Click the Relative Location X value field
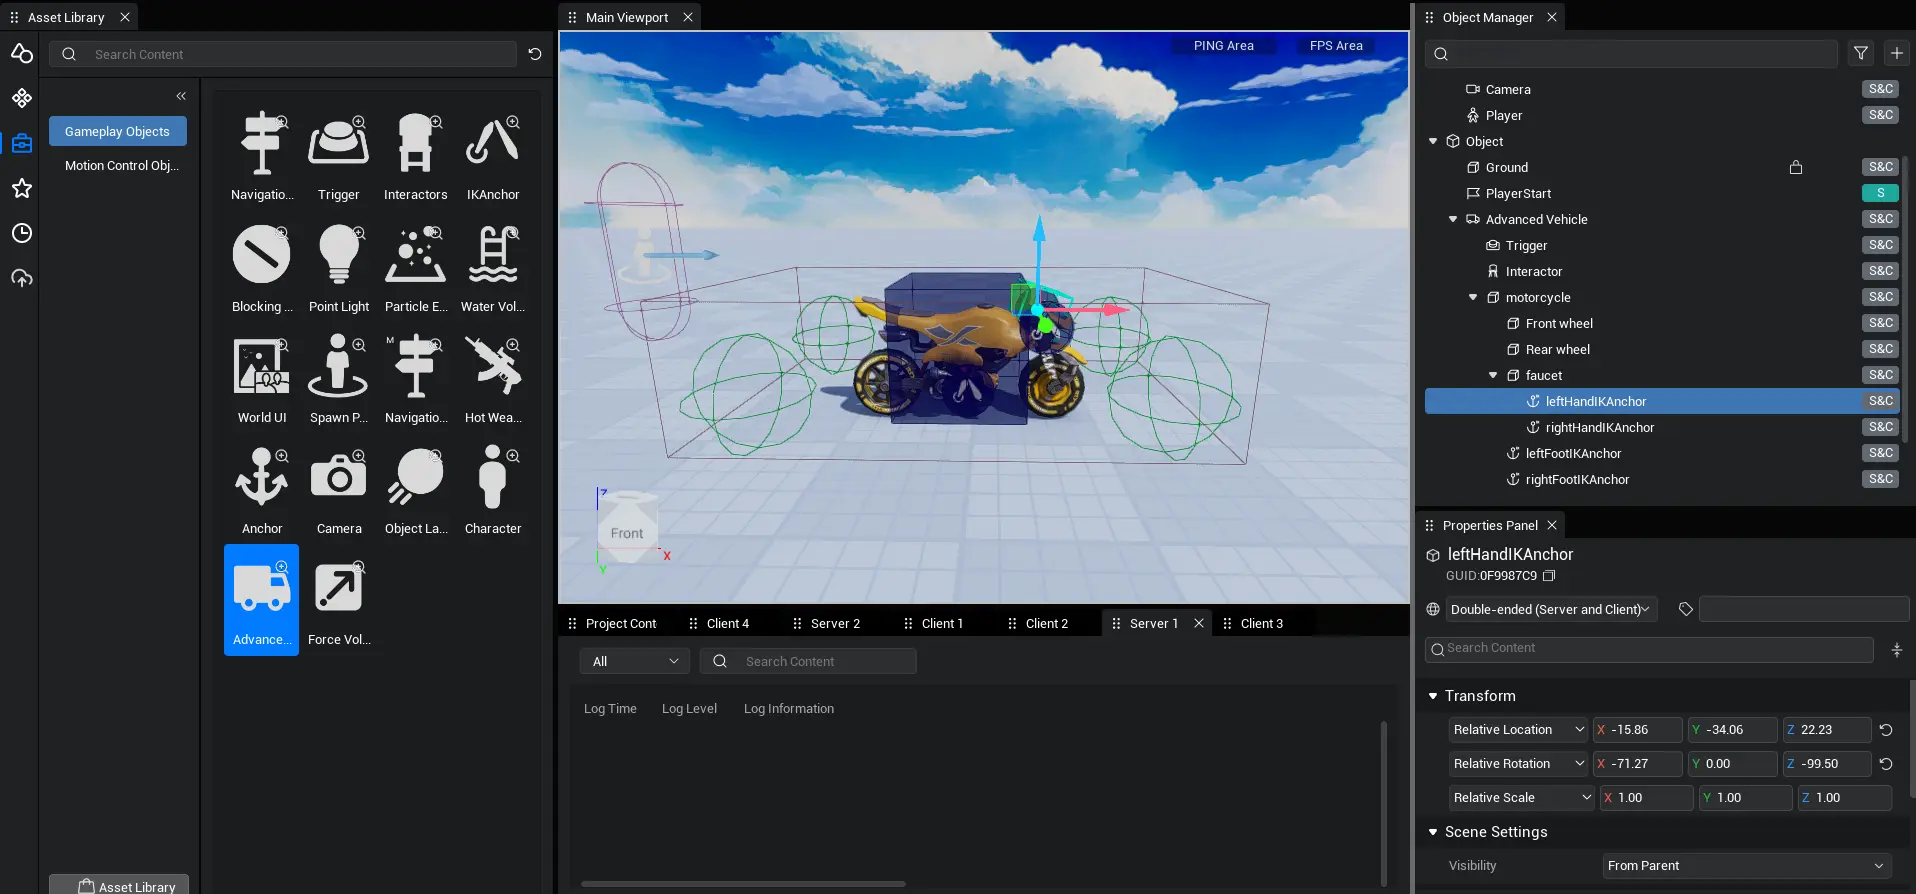The image size is (1916, 894). click(x=1638, y=730)
